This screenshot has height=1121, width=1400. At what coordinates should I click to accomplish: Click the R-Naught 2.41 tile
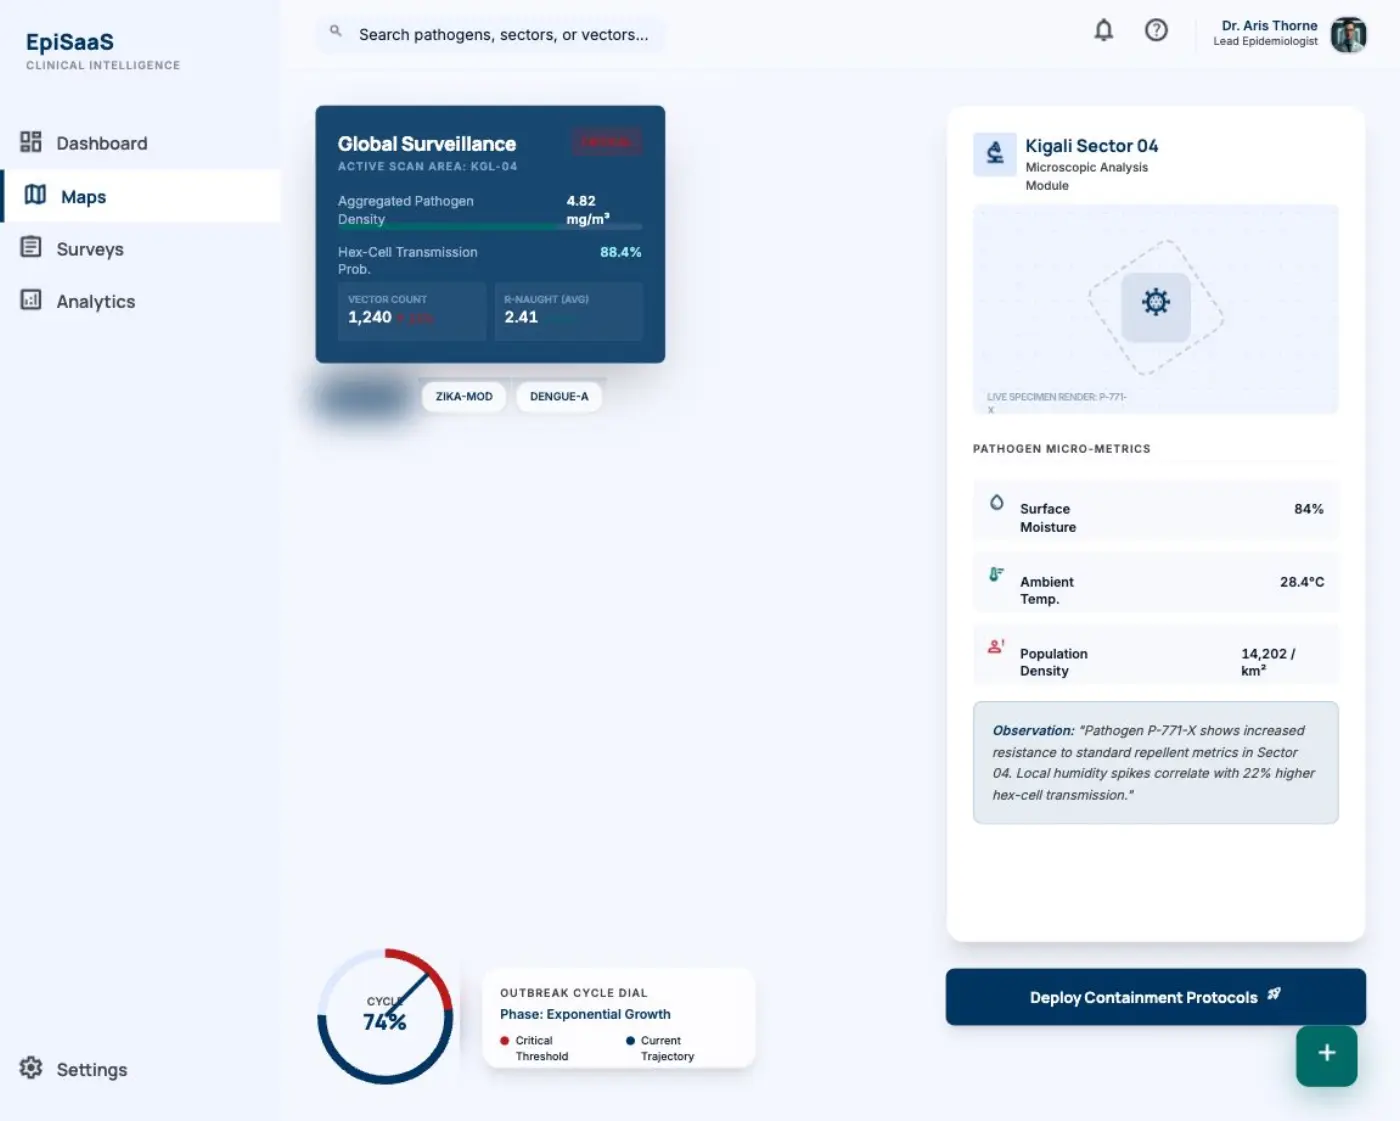click(x=568, y=311)
